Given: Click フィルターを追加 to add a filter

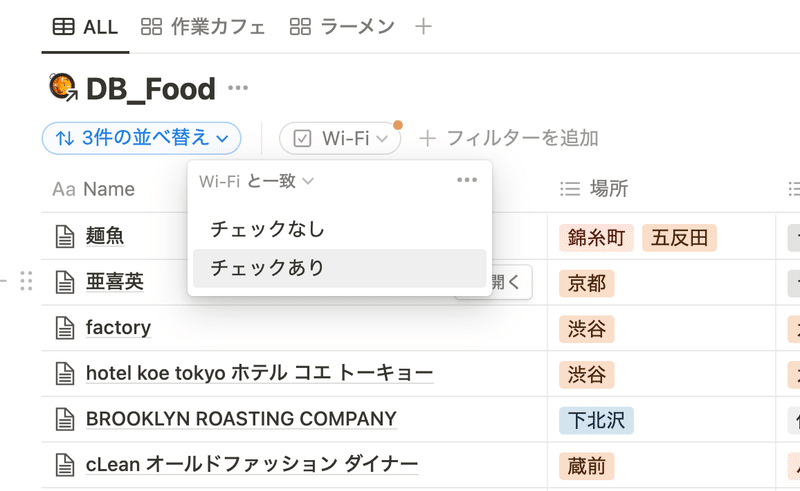Looking at the screenshot, I should click(x=509, y=138).
